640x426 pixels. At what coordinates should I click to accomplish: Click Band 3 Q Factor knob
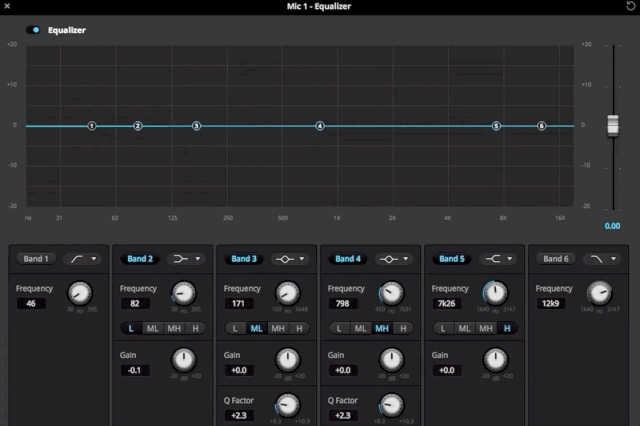pyautogui.click(x=288, y=405)
